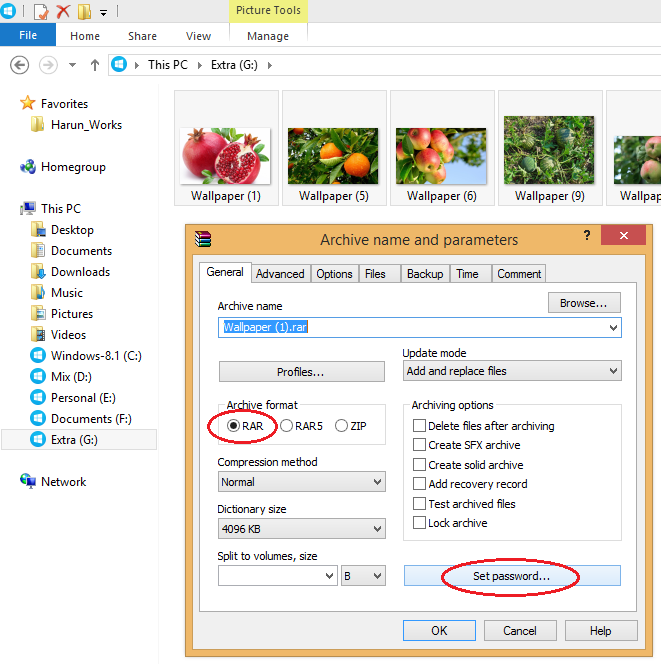Click the Network icon in the sidebar
This screenshot has width=661, height=664.
(28, 481)
